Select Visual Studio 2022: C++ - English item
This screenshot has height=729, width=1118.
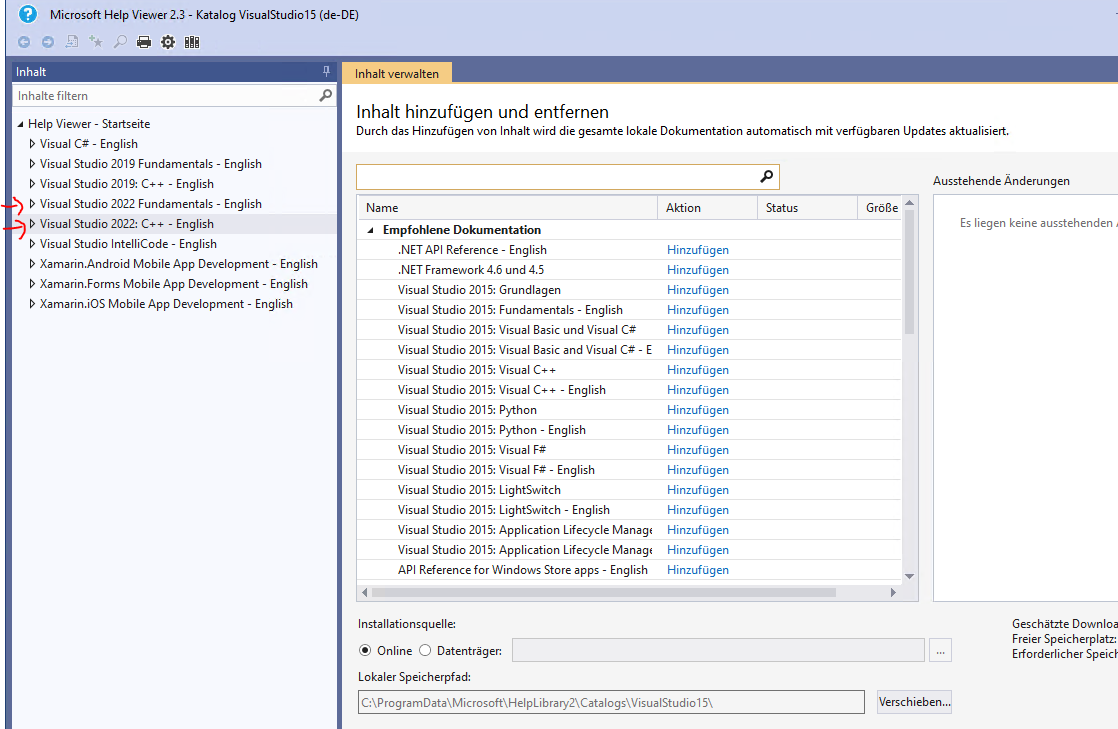point(126,224)
